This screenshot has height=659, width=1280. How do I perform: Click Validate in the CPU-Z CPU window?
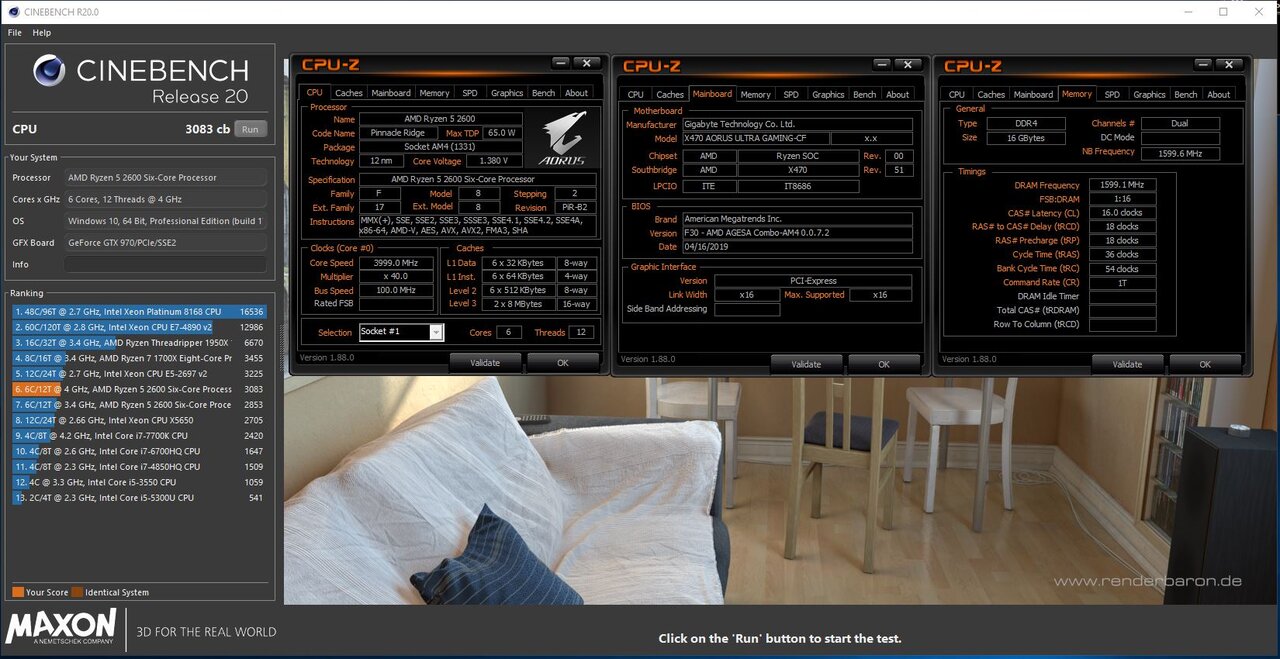tap(486, 362)
